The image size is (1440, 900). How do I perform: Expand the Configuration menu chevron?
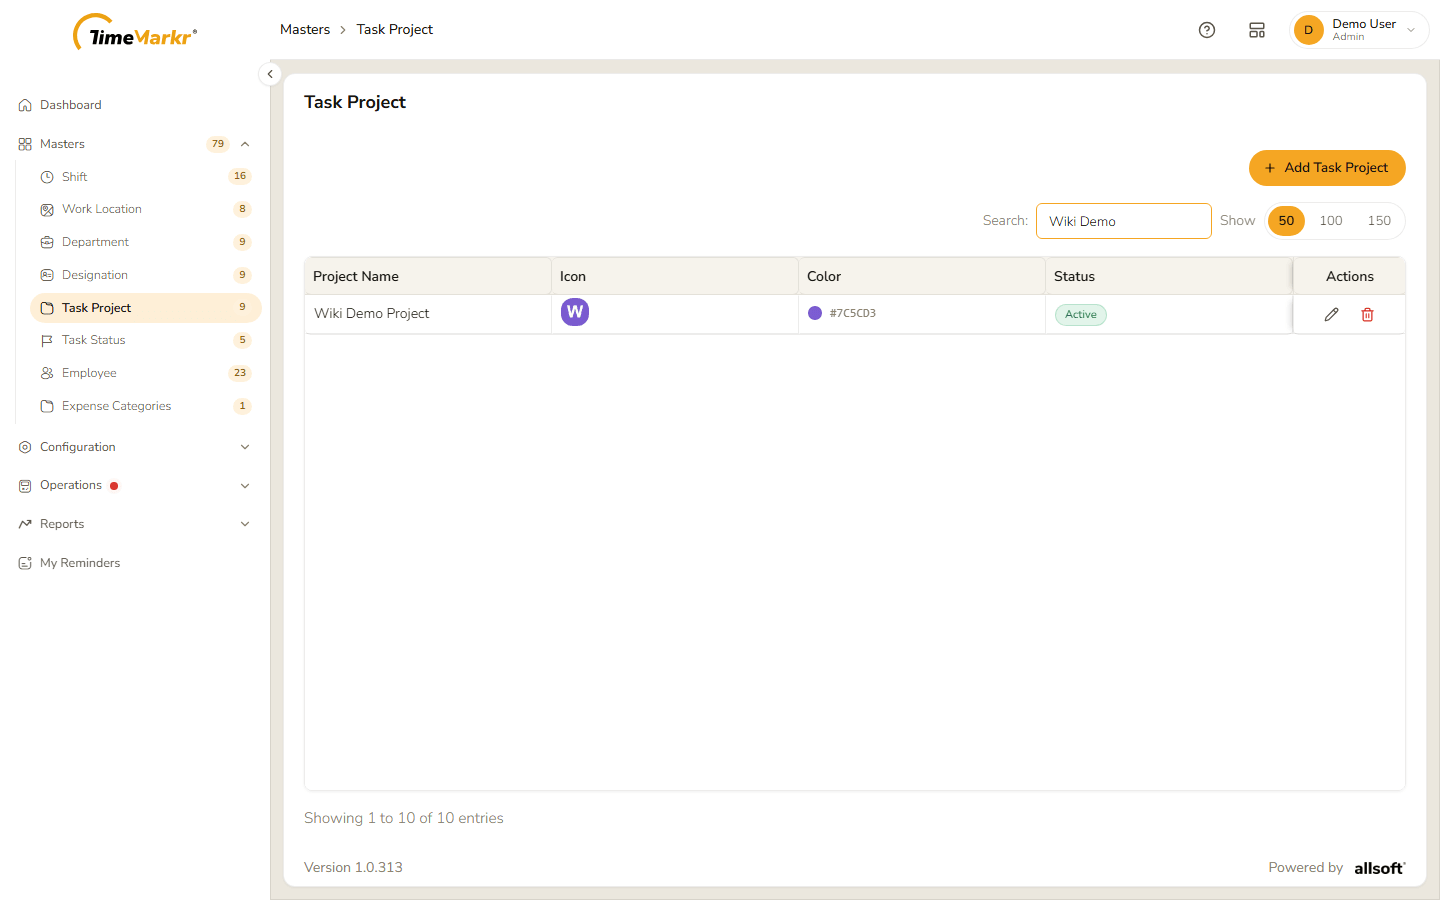(245, 447)
